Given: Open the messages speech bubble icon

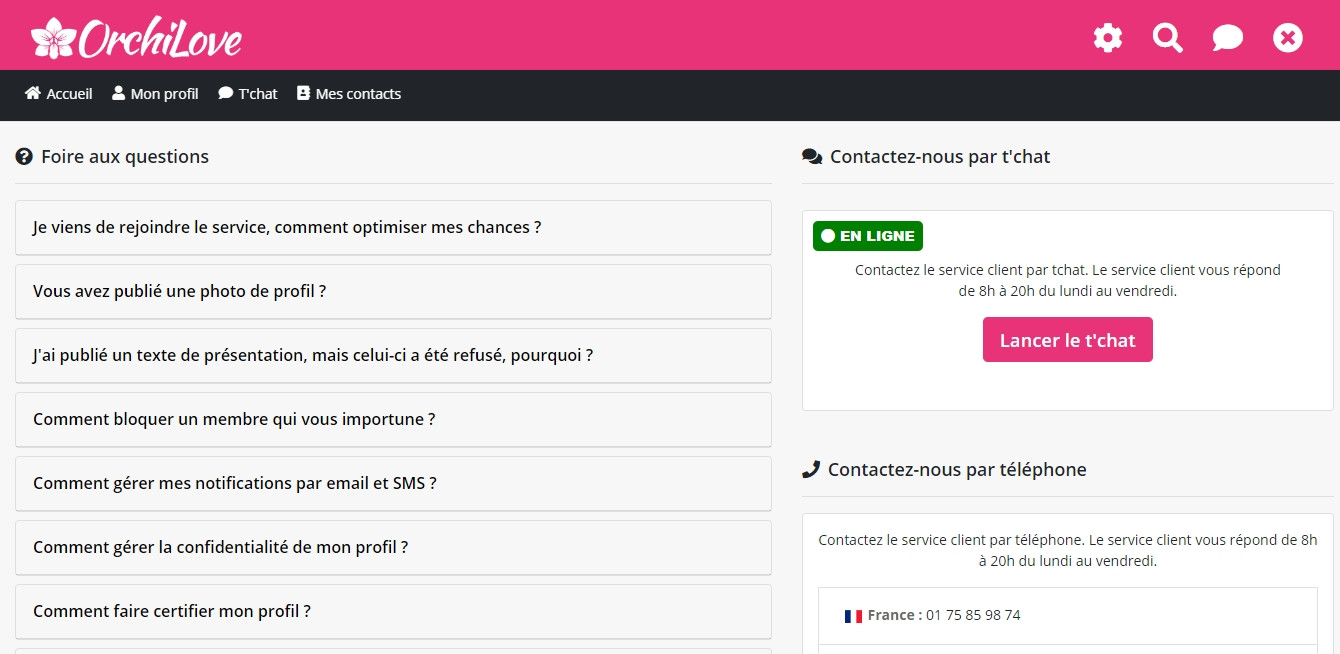Looking at the screenshot, I should click(1227, 38).
